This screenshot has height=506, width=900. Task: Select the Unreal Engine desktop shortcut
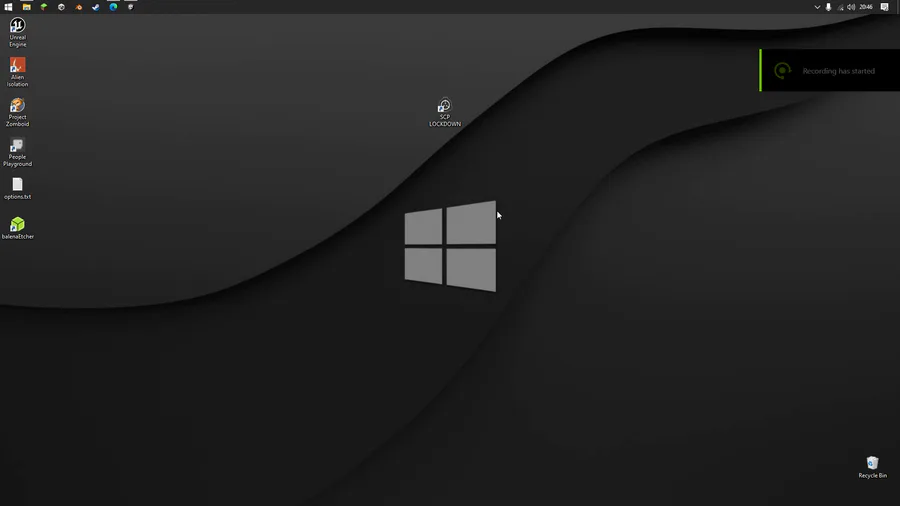(18, 33)
